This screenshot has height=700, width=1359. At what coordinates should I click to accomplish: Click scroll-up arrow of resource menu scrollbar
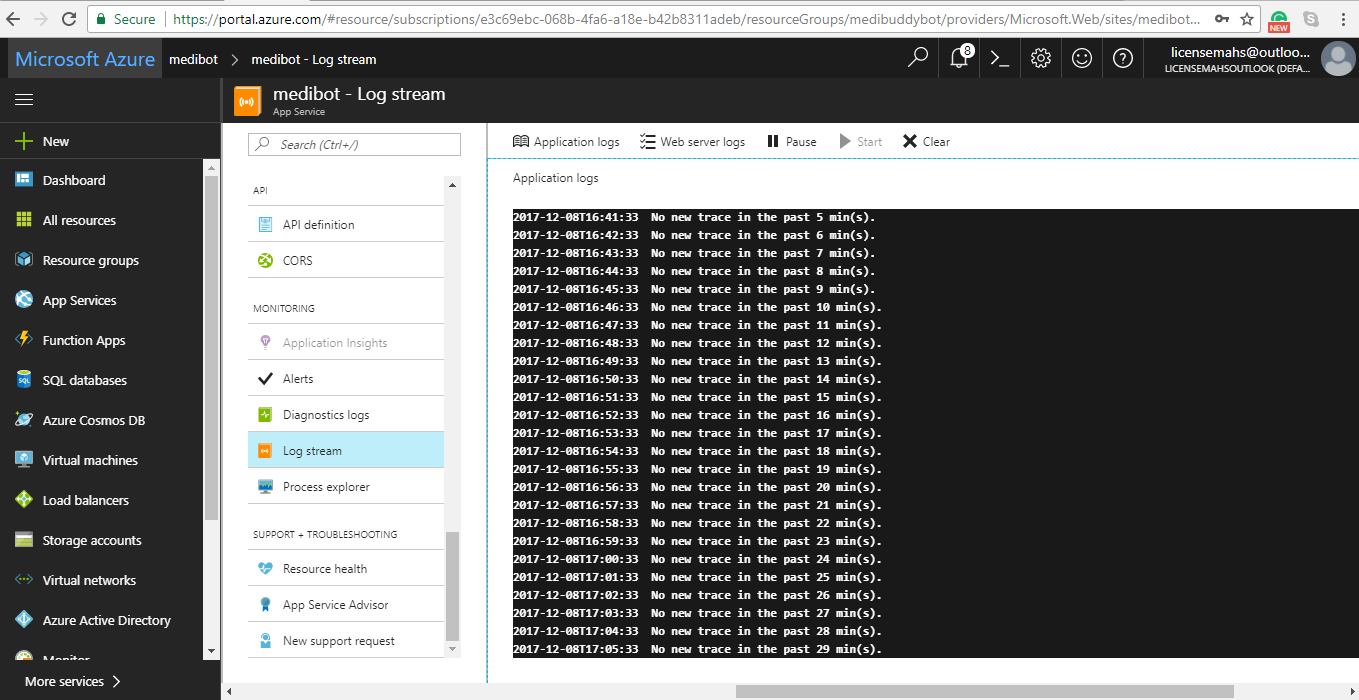pos(453,185)
